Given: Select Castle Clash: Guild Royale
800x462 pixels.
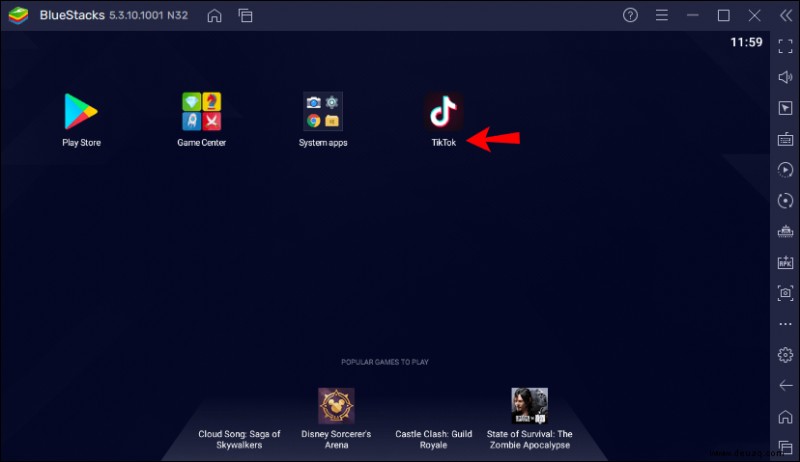Looking at the screenshot, I should coord(433,439).
